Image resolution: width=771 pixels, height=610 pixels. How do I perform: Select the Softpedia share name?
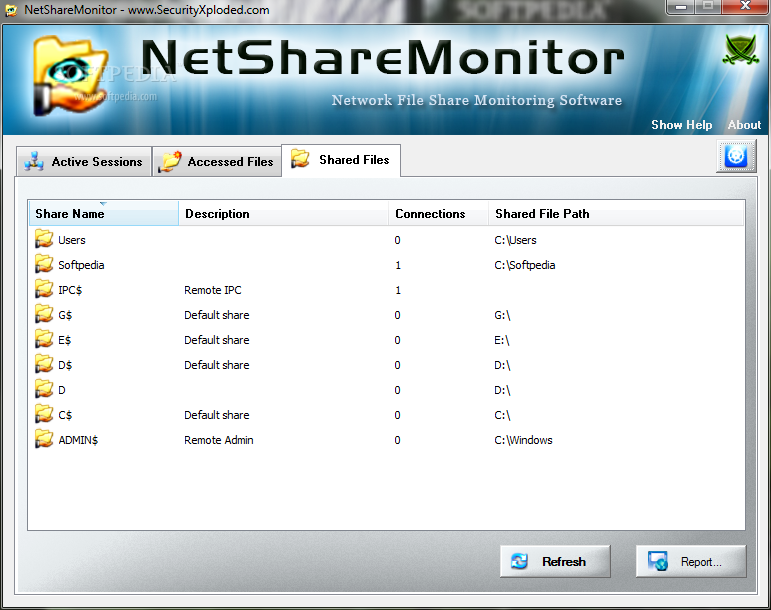pos(81,265)
